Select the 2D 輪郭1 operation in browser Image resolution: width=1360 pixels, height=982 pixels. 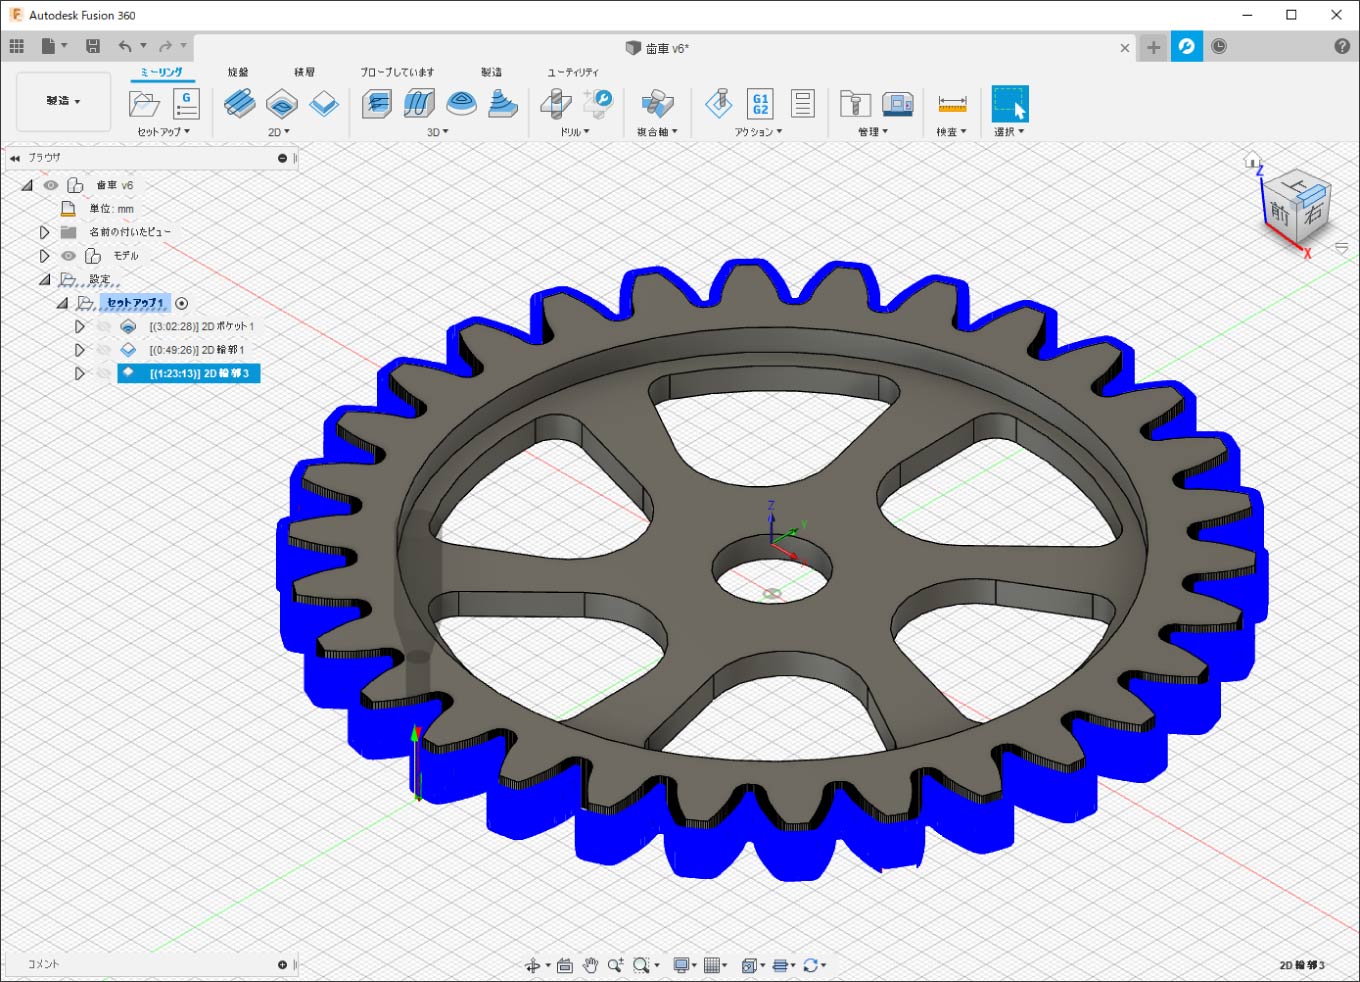point(196,350)
